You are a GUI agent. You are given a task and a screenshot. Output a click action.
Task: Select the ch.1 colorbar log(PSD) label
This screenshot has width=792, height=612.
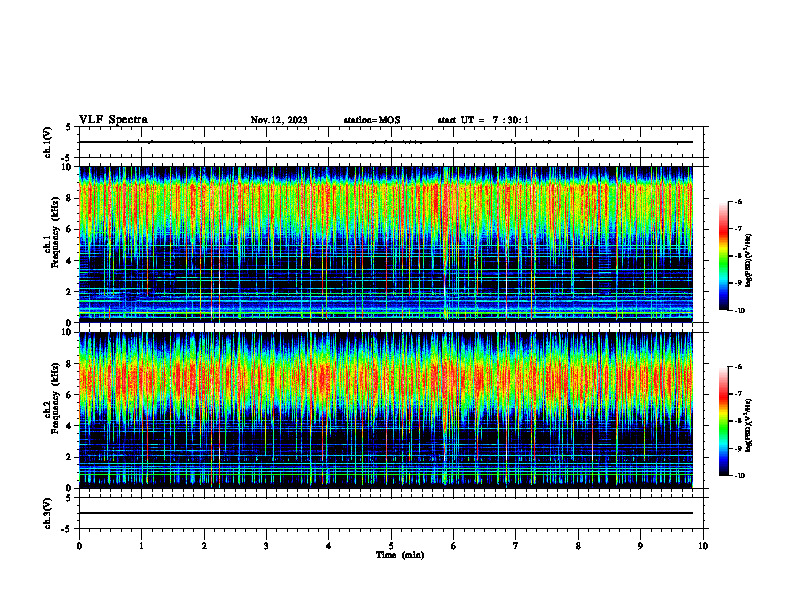click(x=749, y=260)
